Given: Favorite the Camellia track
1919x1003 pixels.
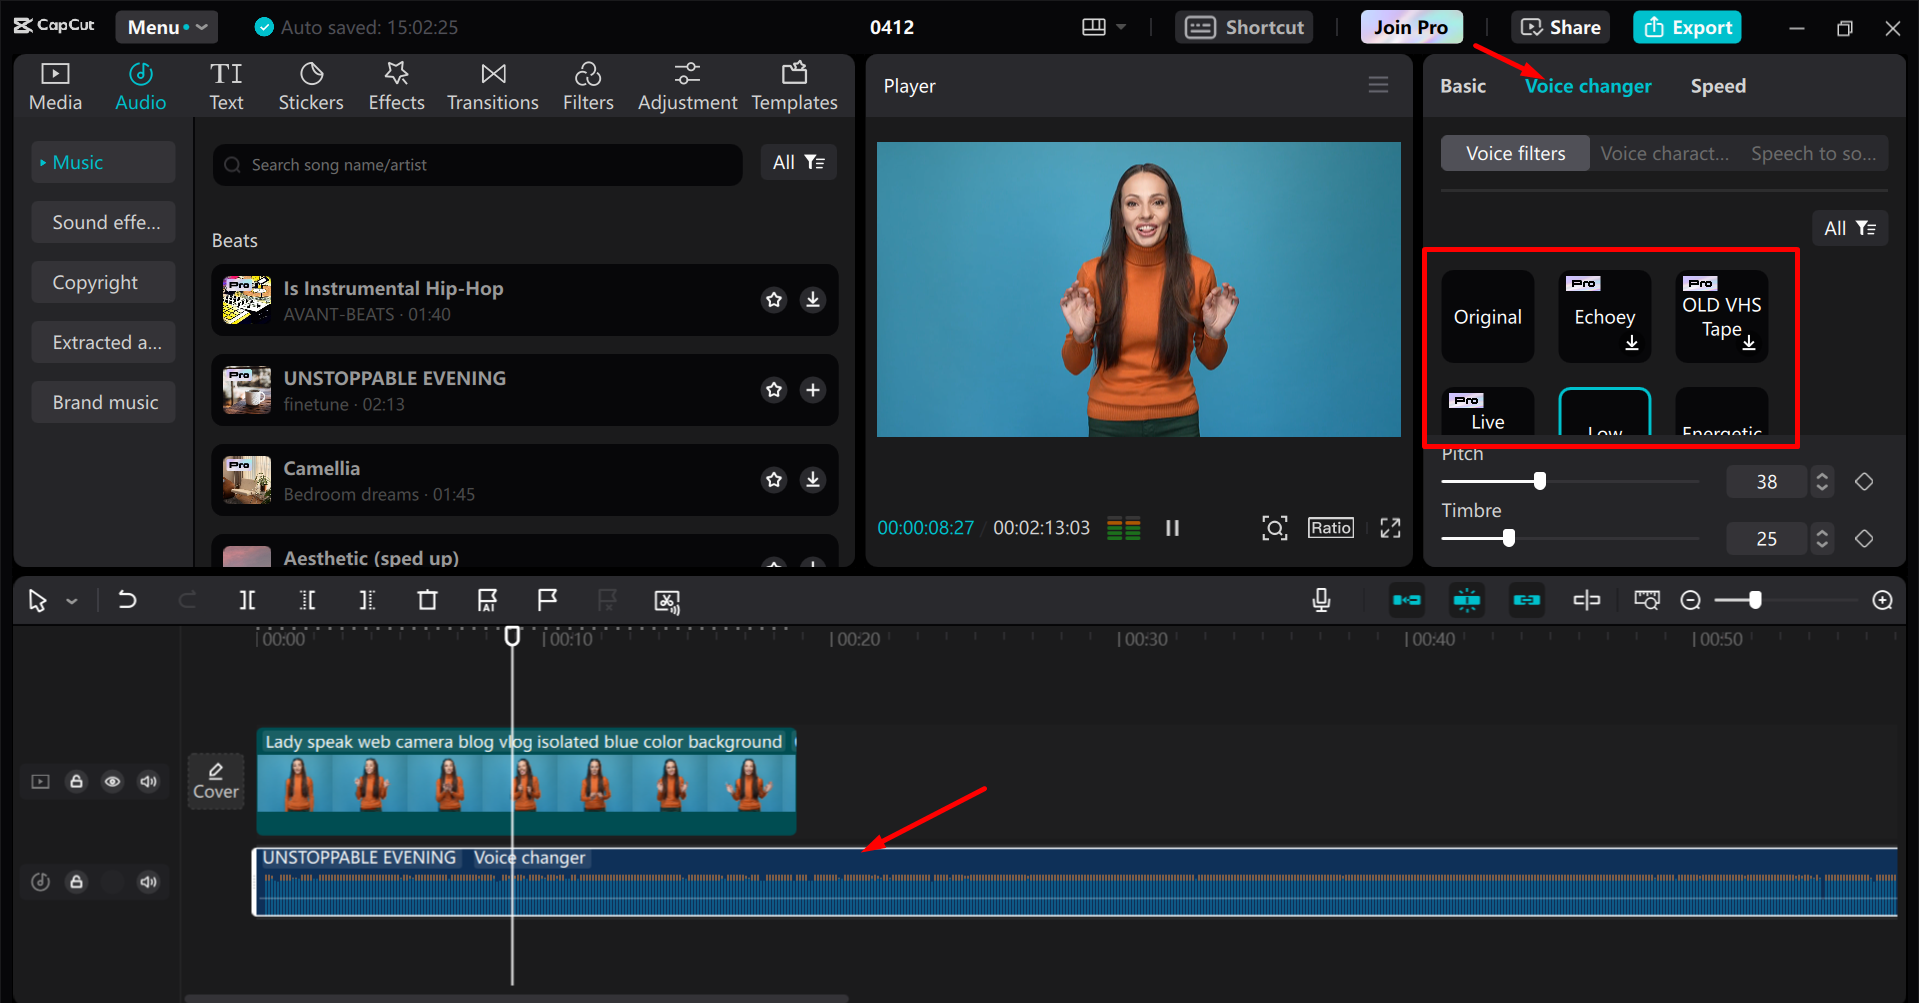Looking at the screenshot, I should [x=774, y=480].
